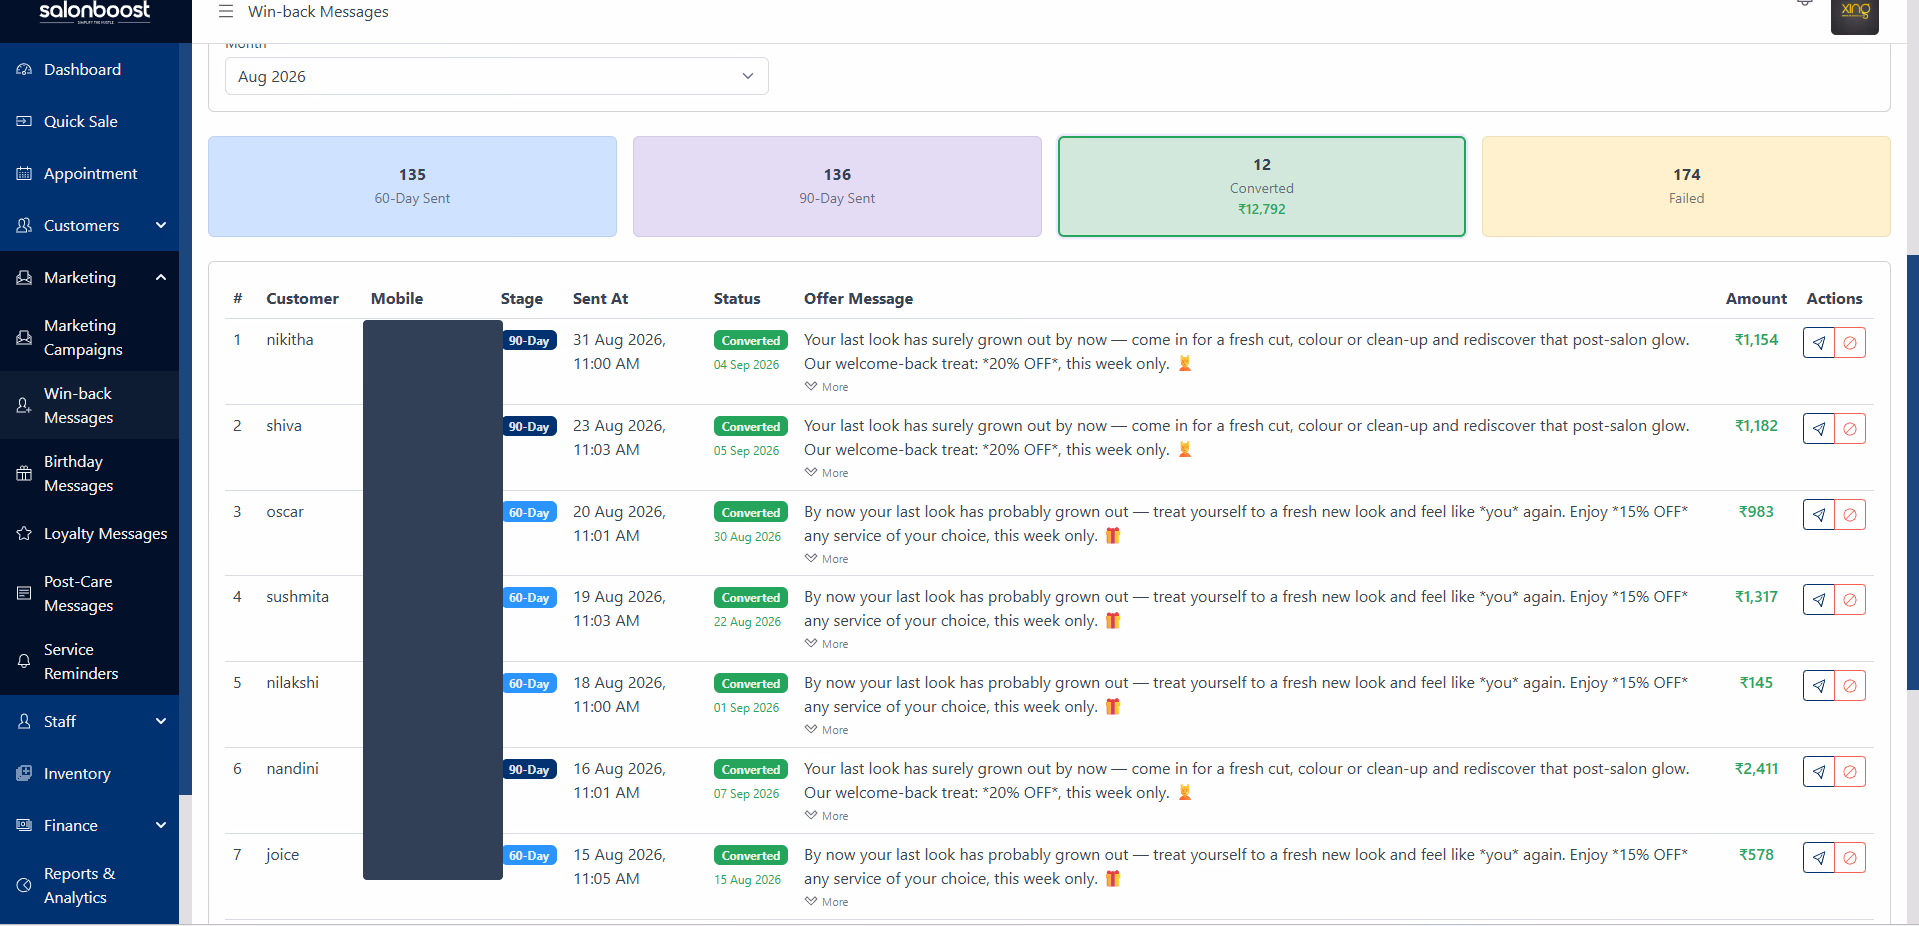Image resolution: width=1919 pixels, height=926 pixels.
Task: Open the hamburger menu toggle
Action: (x=226, y=11)
